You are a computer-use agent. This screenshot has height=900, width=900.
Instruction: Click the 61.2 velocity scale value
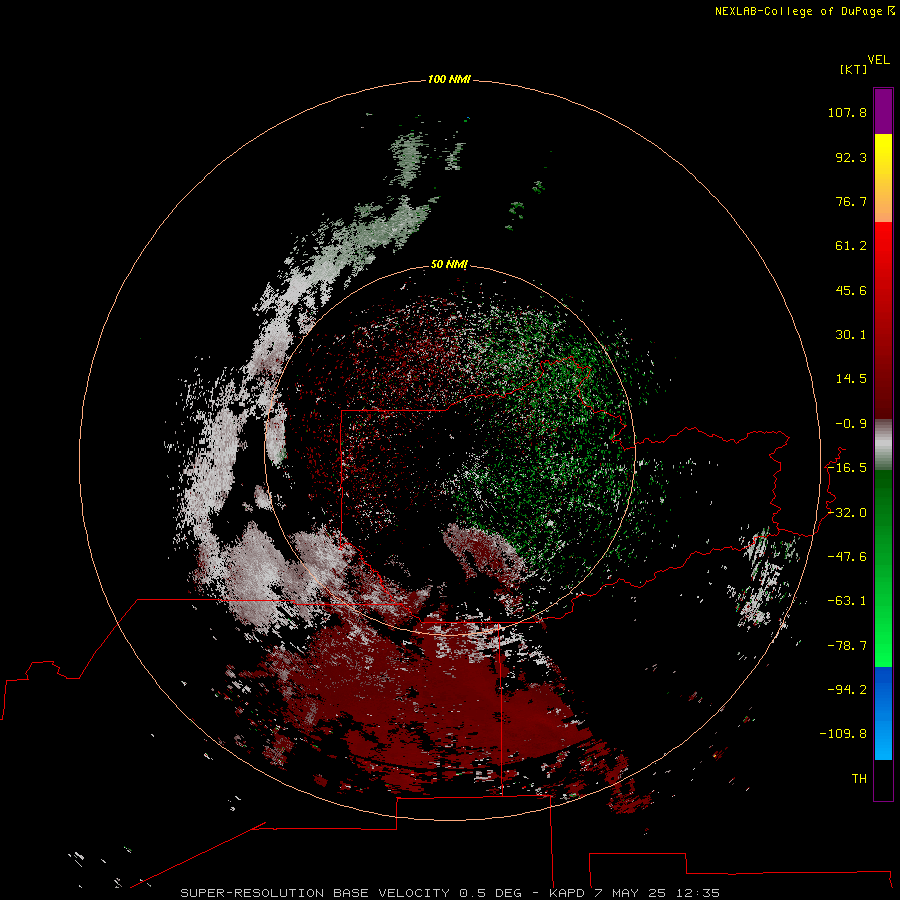point(851,246)
